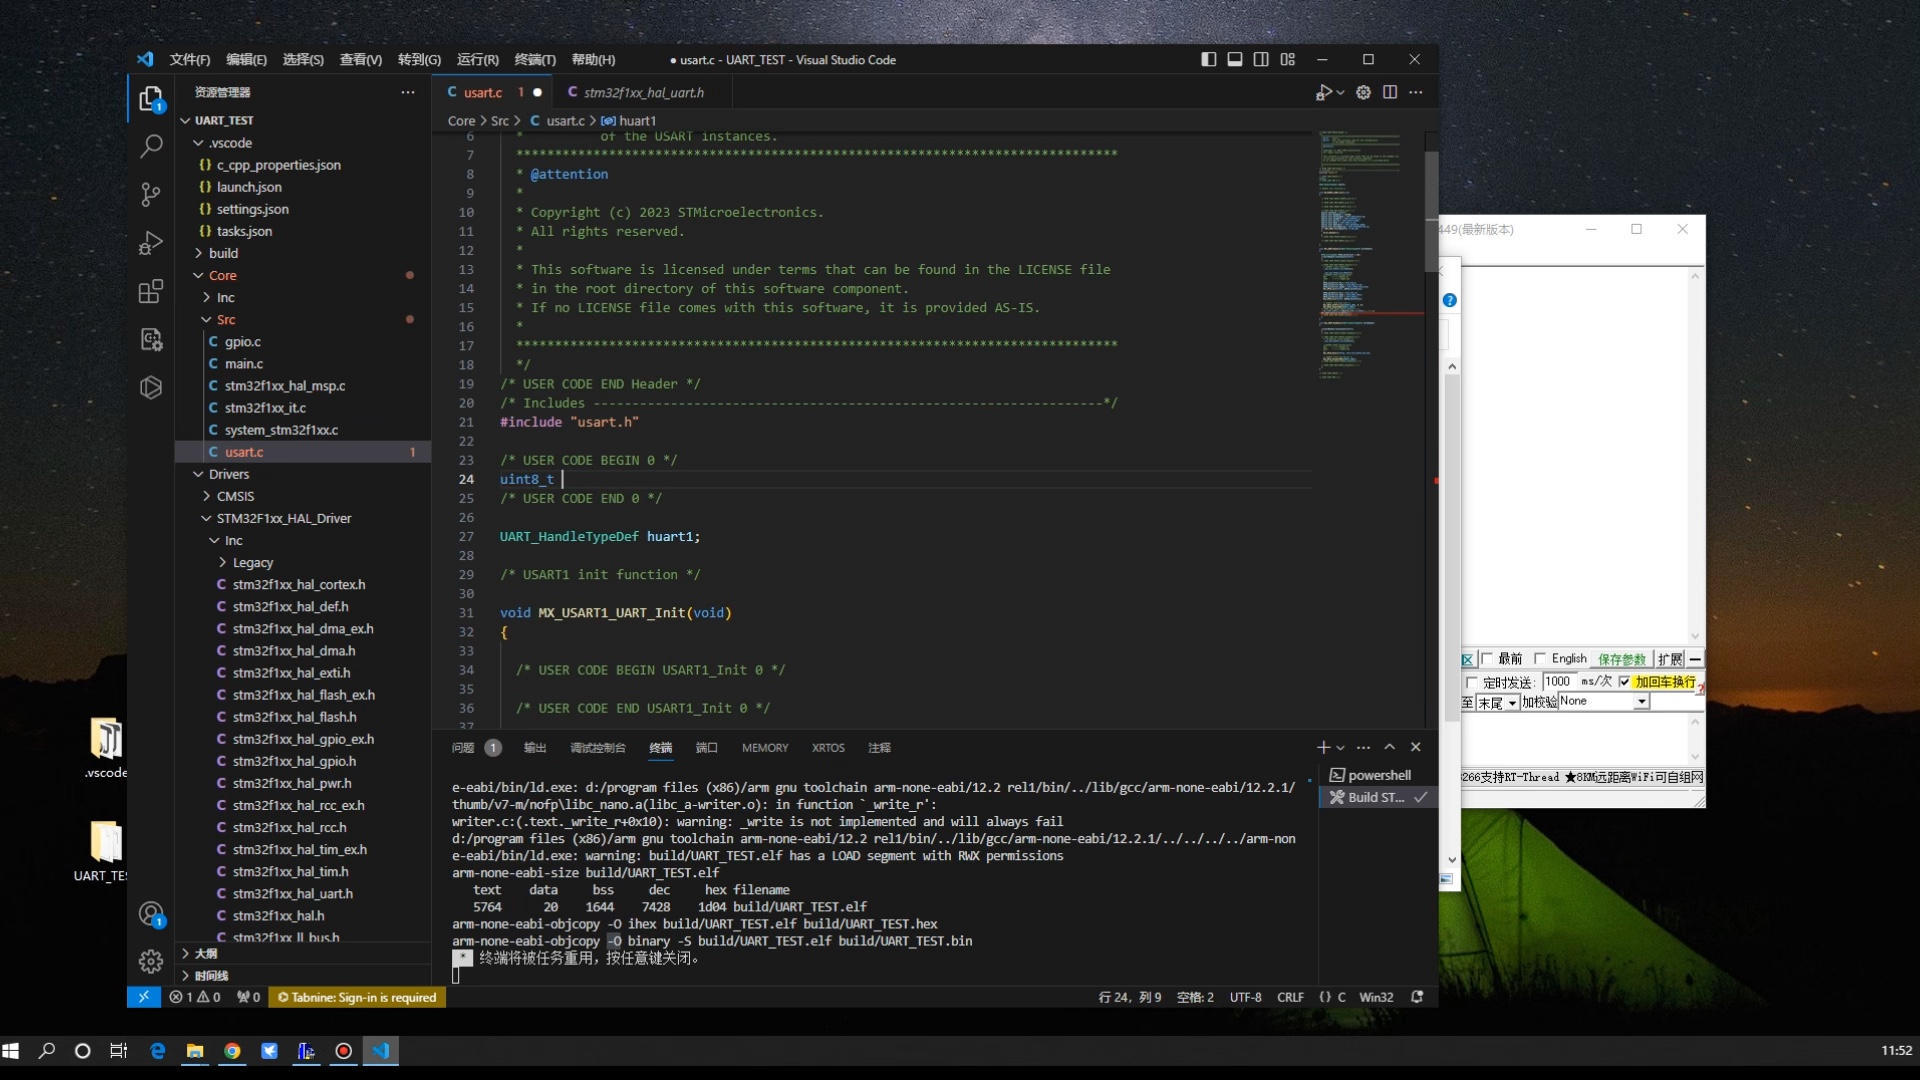Open the Search view in activity bar
Screen dimensions: 1920x1080
point(151,147)
